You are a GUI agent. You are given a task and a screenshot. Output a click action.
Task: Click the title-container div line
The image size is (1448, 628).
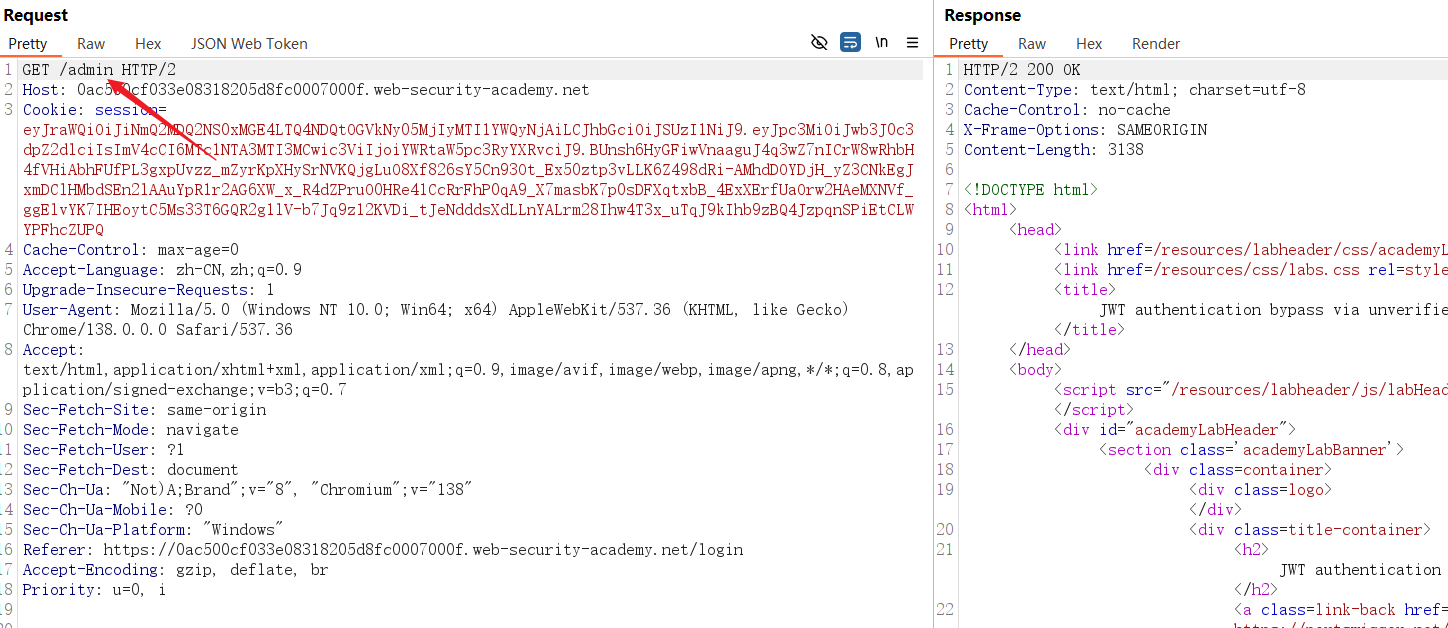pos(1310,530)
